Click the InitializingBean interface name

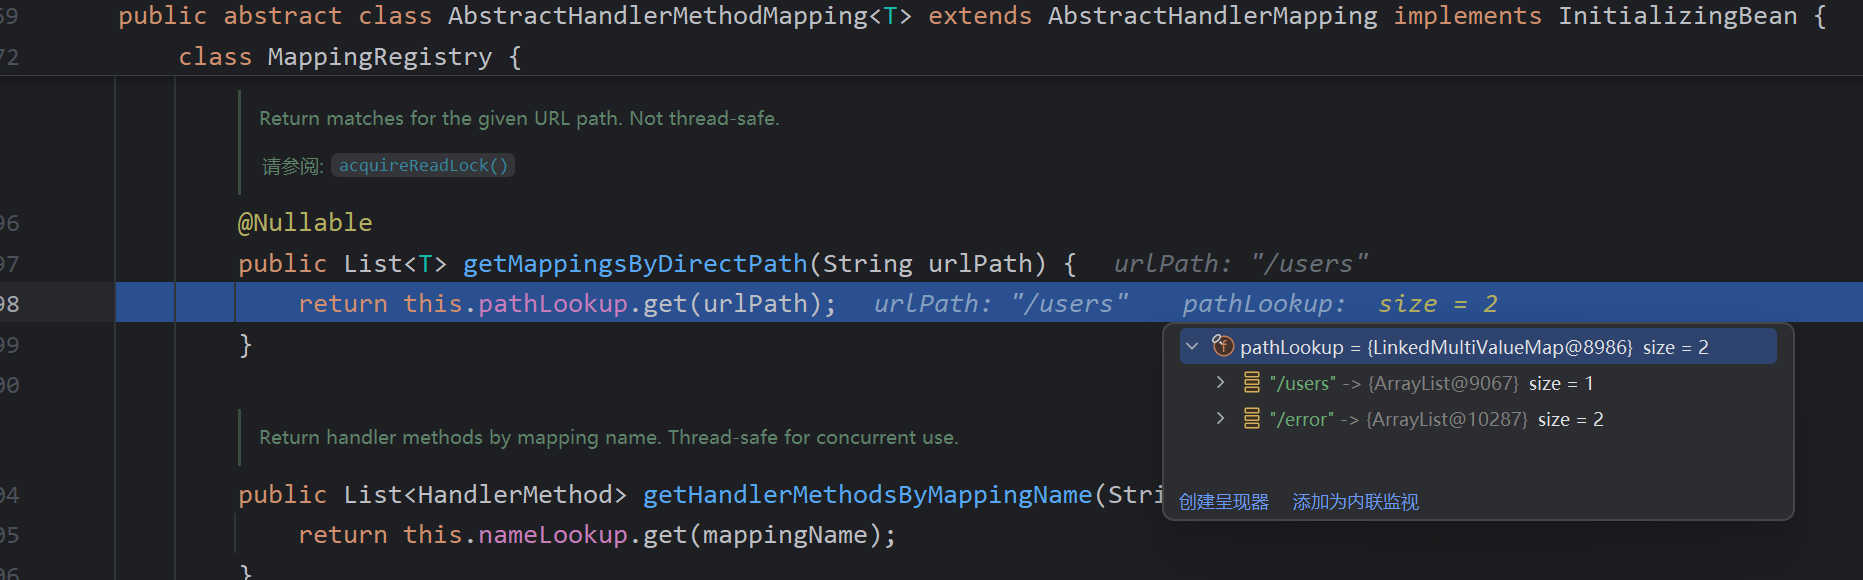1677,16
